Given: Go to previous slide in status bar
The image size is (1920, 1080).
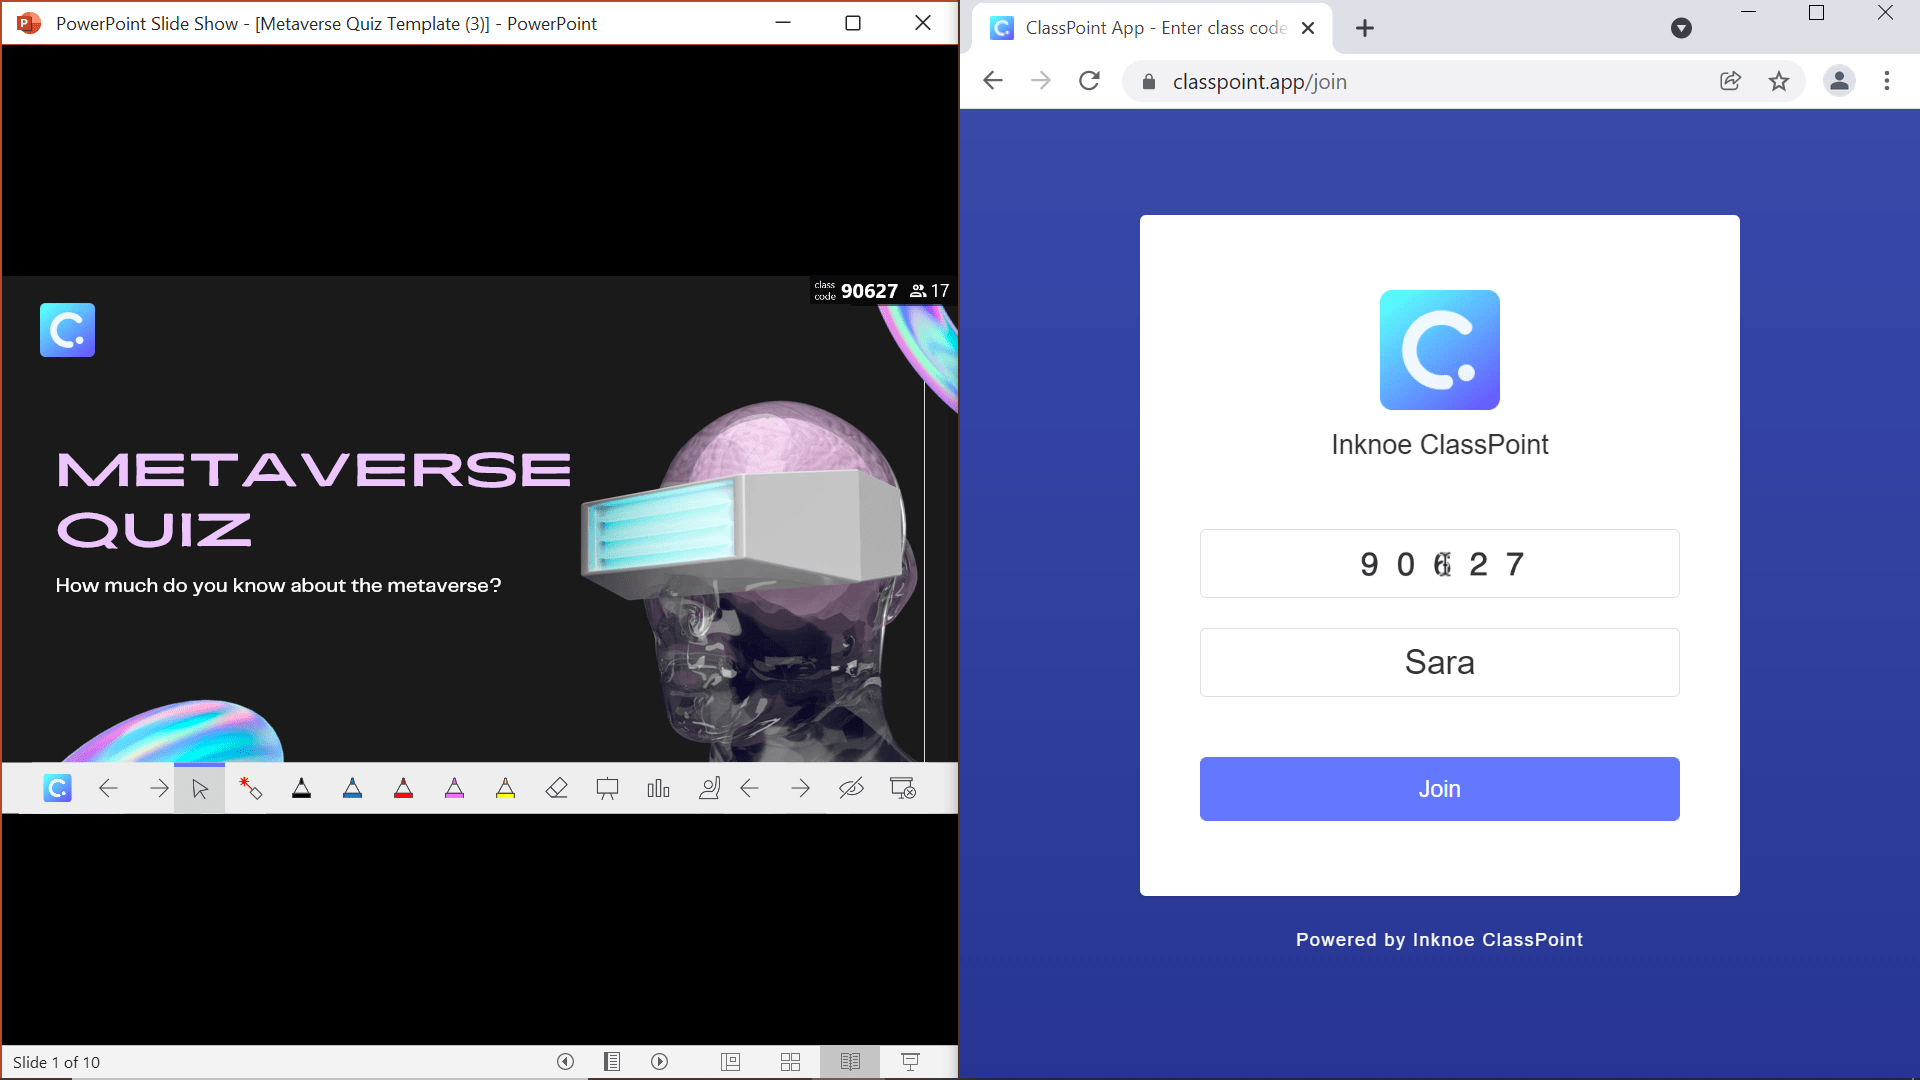Looking at the screenshot, I should tap(566, 1062).
